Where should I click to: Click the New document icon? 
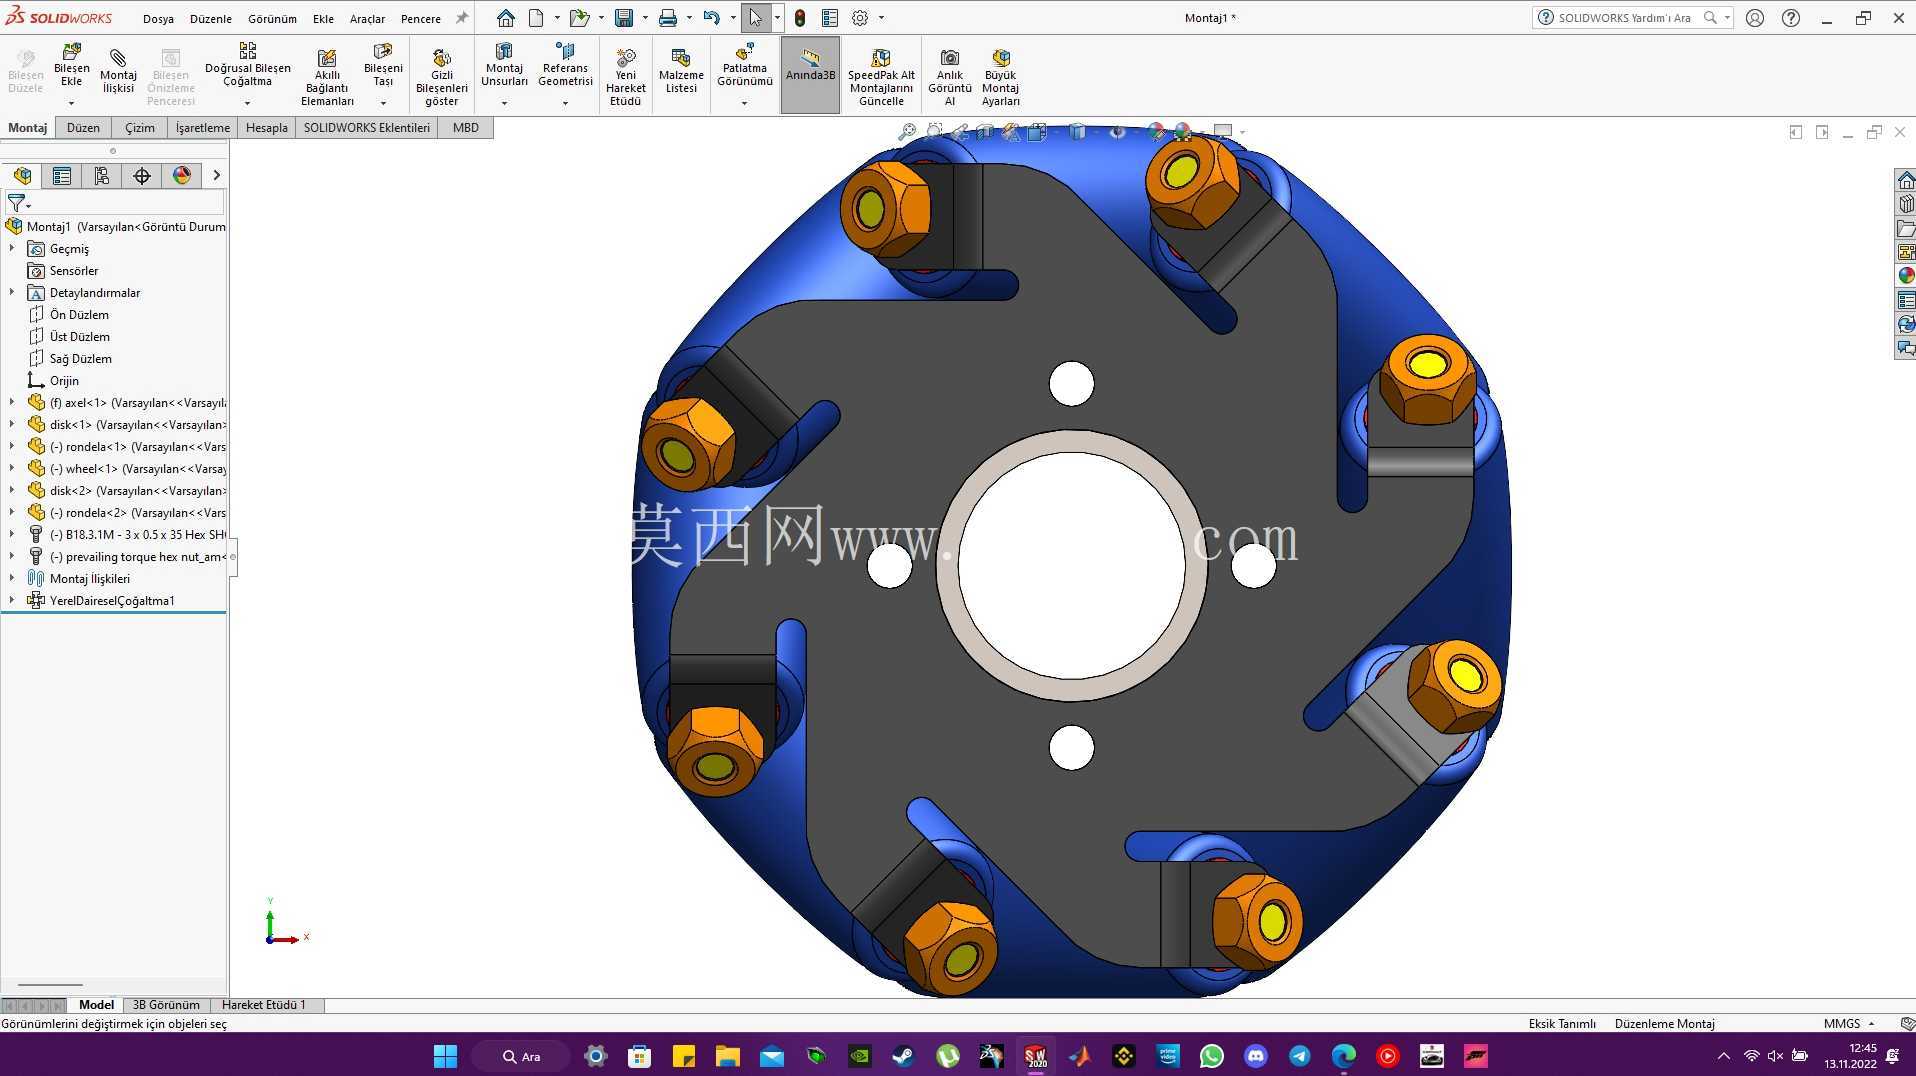[x=536, y=18]
